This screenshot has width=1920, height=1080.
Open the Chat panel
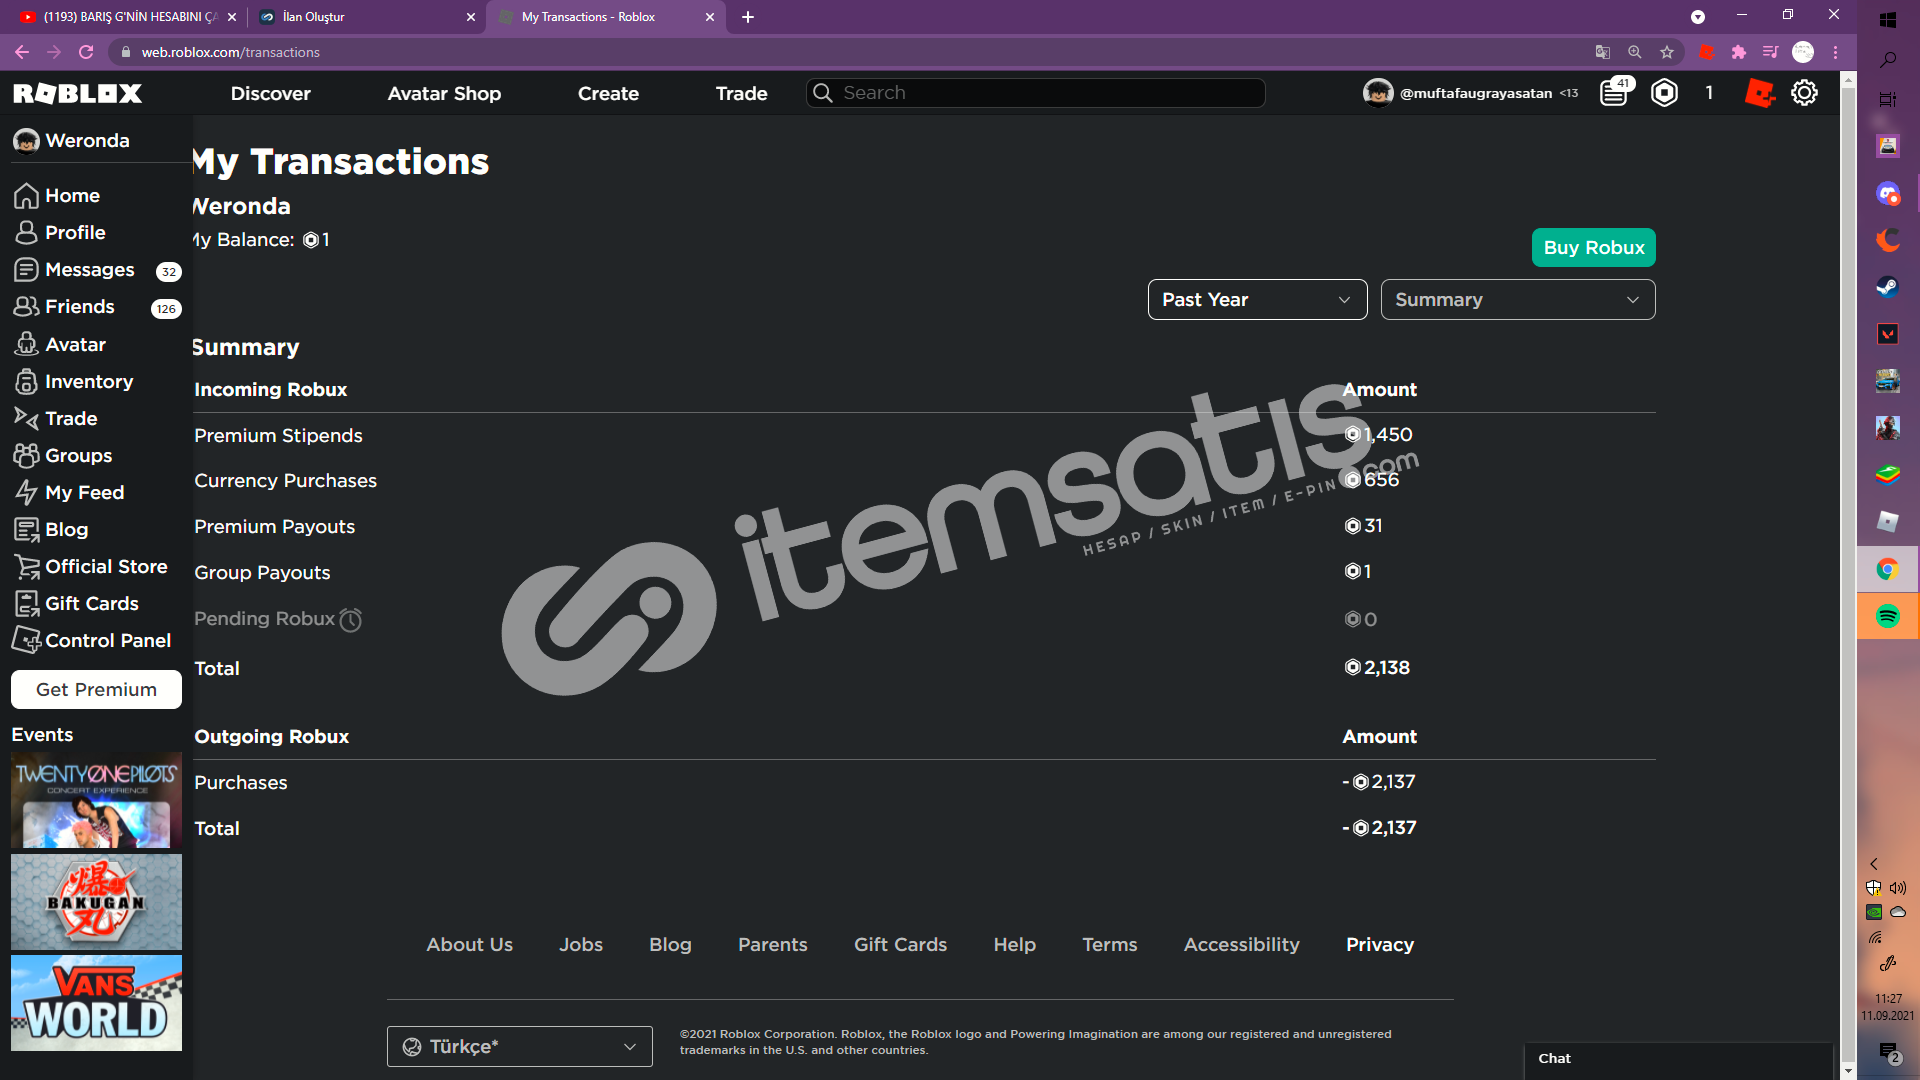click(1678, 1059)
